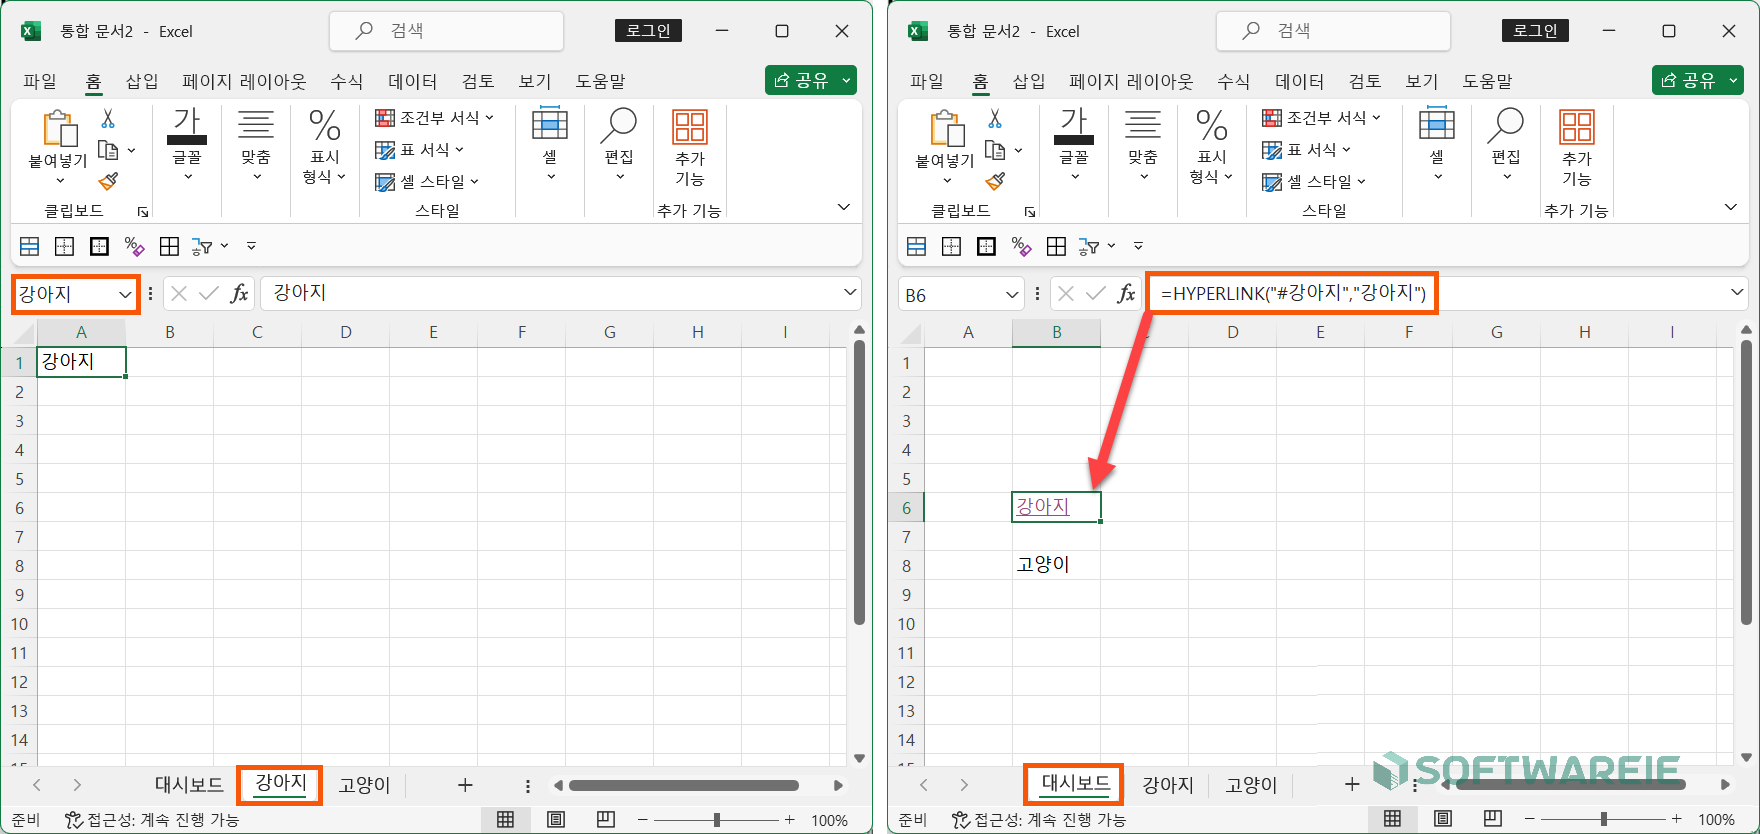Click zoom in plus in left window
The width and height of the screenshot is (1760, 834).
coord(790,820)
